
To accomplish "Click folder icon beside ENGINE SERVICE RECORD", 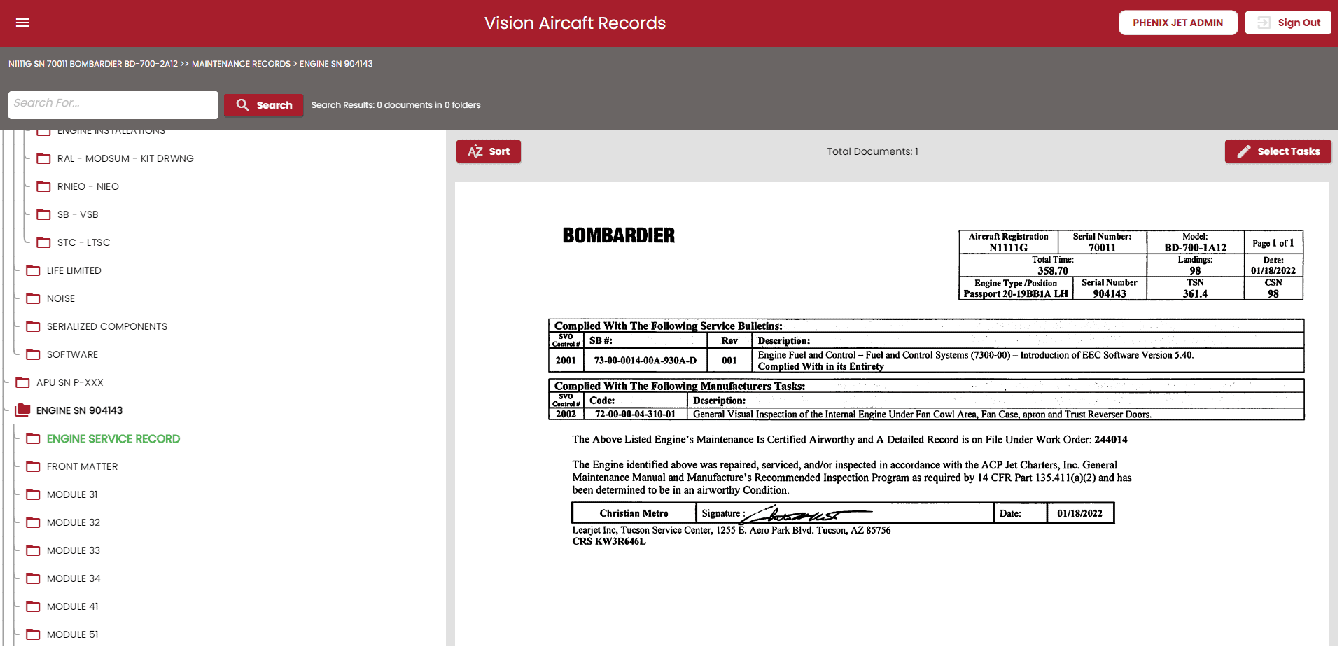I will [33, 439].
